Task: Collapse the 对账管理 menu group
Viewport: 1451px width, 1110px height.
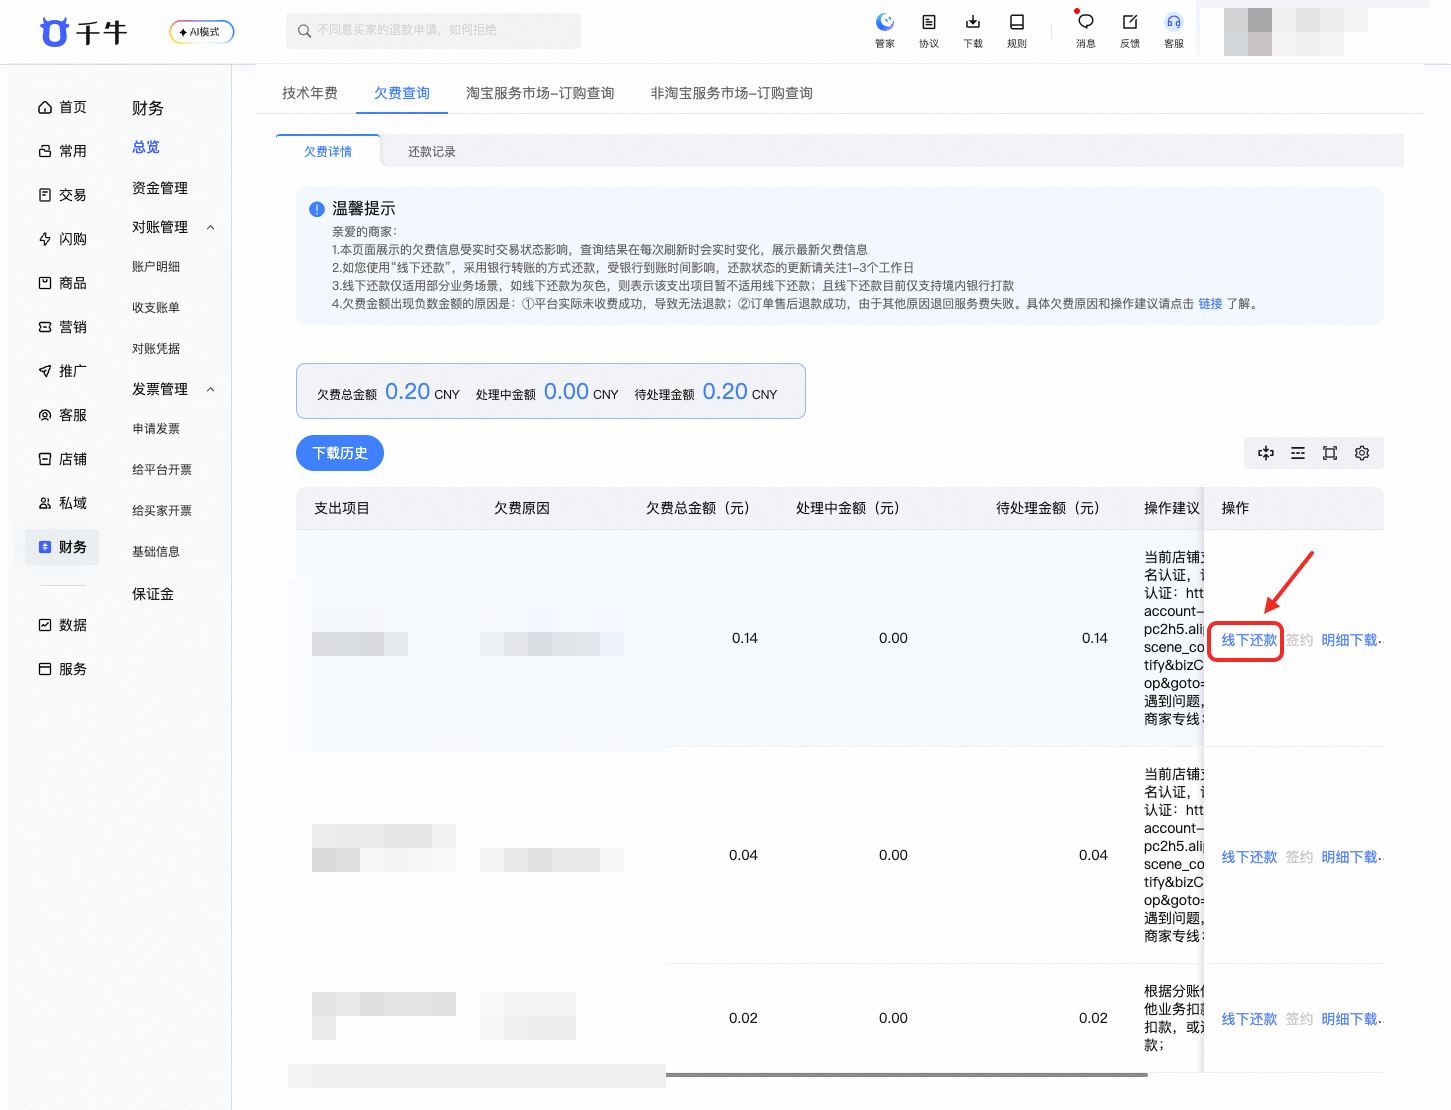Action: tap(210, 228)
